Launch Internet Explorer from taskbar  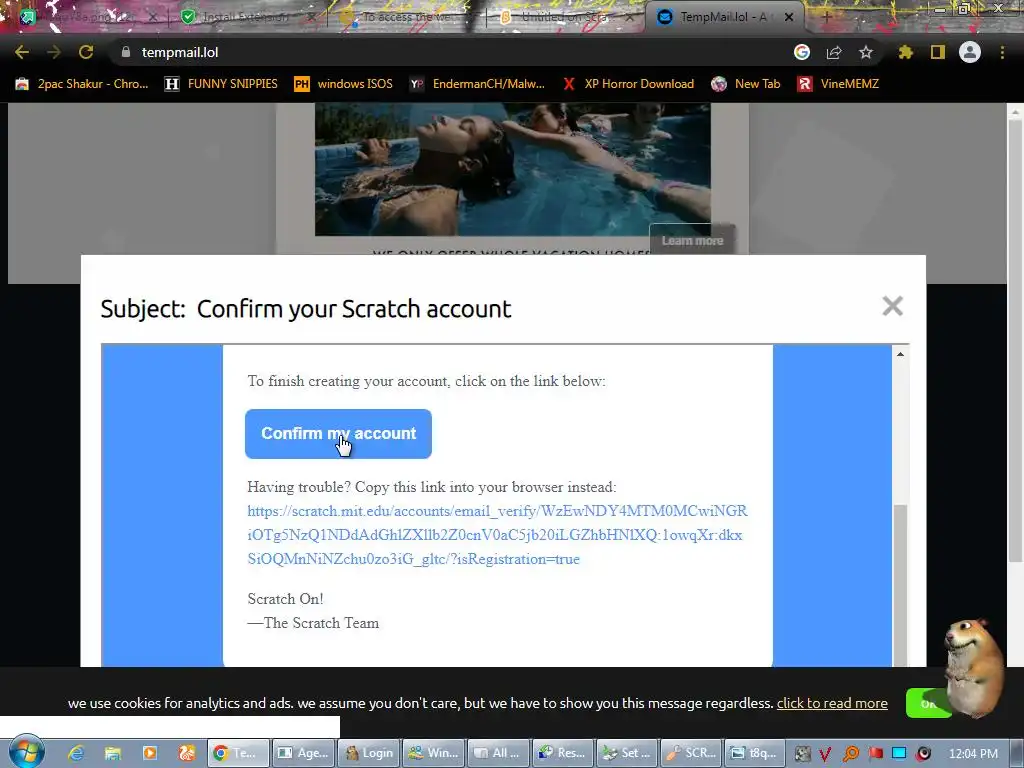tap(76, 753)
